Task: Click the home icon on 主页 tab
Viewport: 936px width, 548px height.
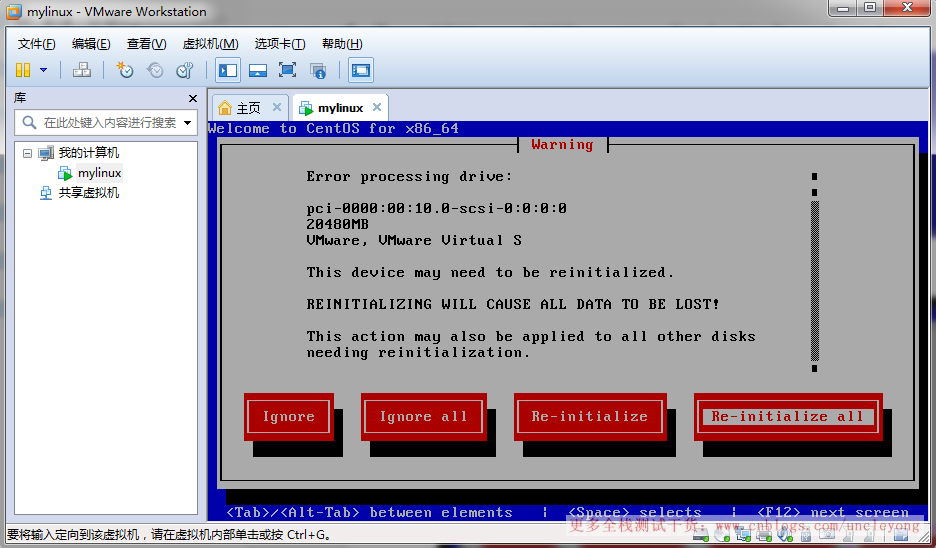Action: [x=225, y=108]
